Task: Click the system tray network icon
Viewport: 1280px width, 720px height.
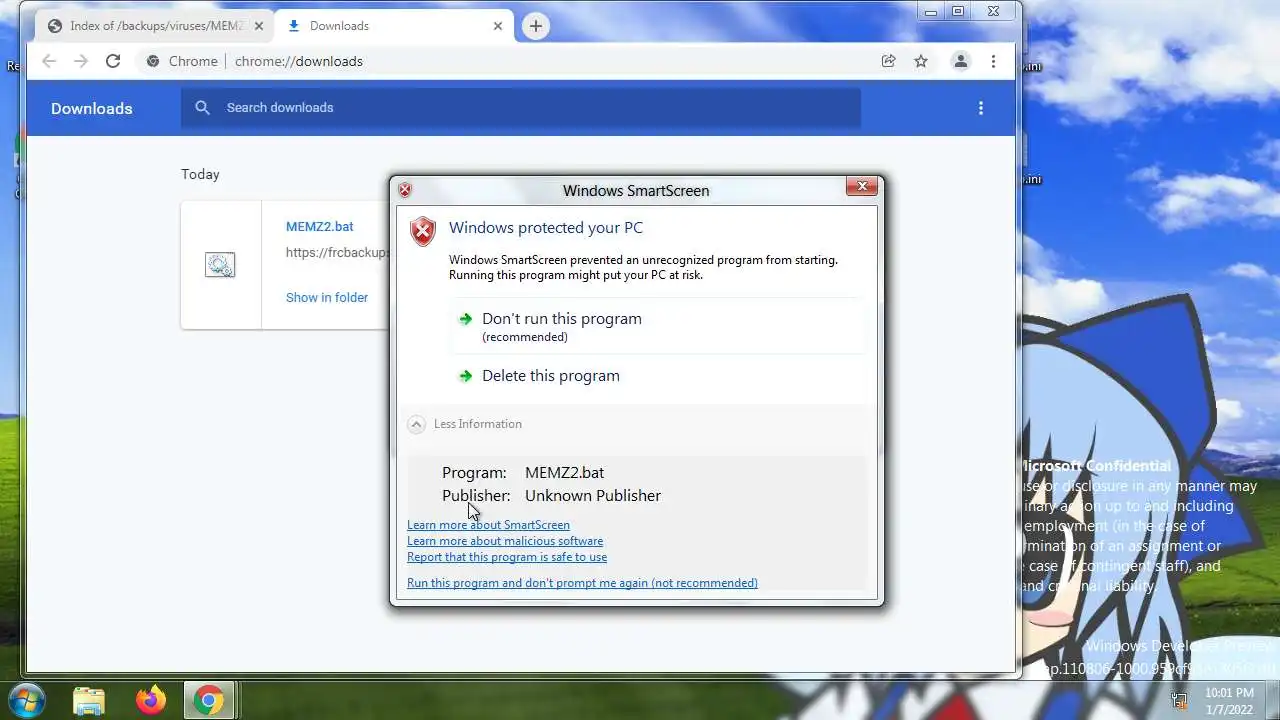Action: click(1179, 700)
